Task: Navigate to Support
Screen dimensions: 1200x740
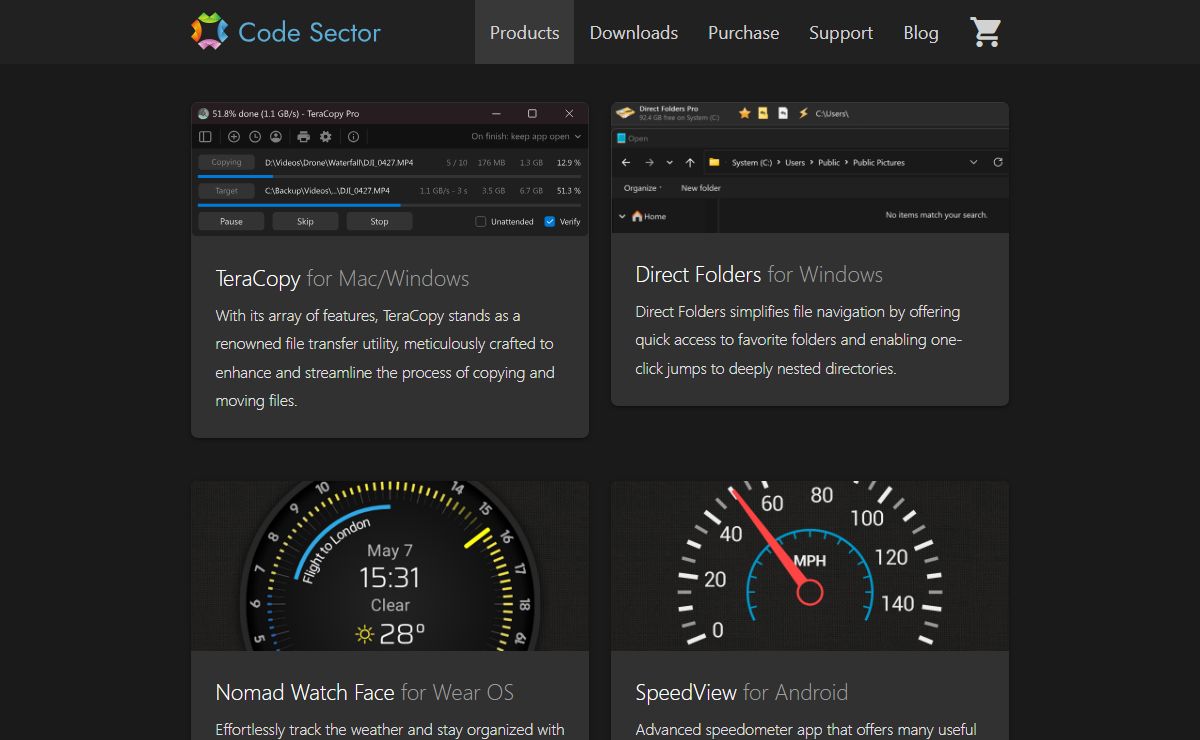Action: (841, 32)
